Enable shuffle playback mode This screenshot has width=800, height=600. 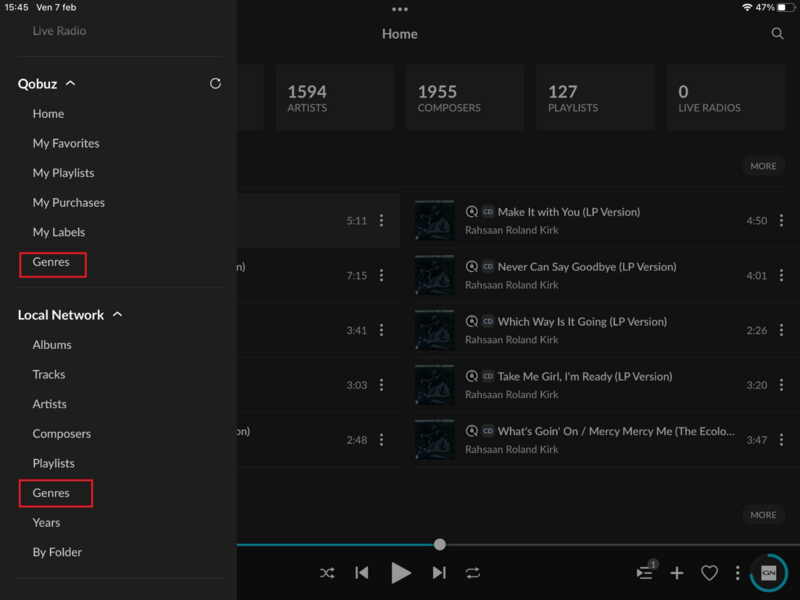click(327, 573)
